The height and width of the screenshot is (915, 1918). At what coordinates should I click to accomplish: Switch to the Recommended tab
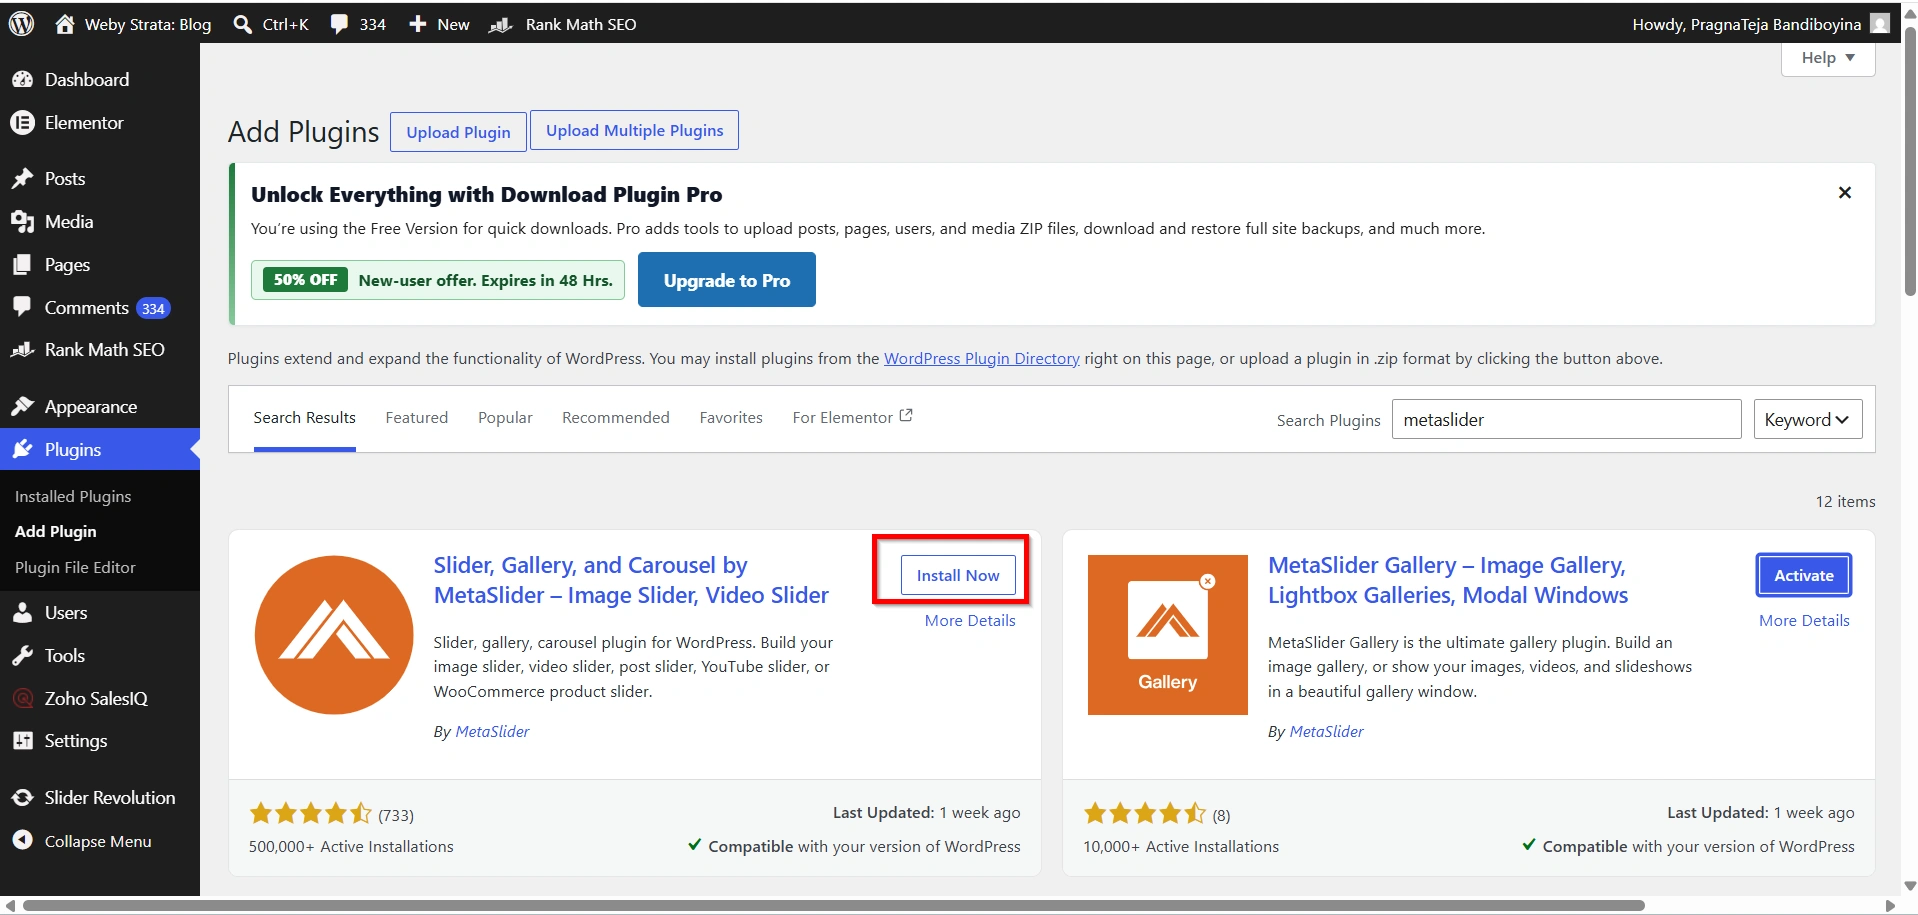pyautogui.click(x=616, y=418)
